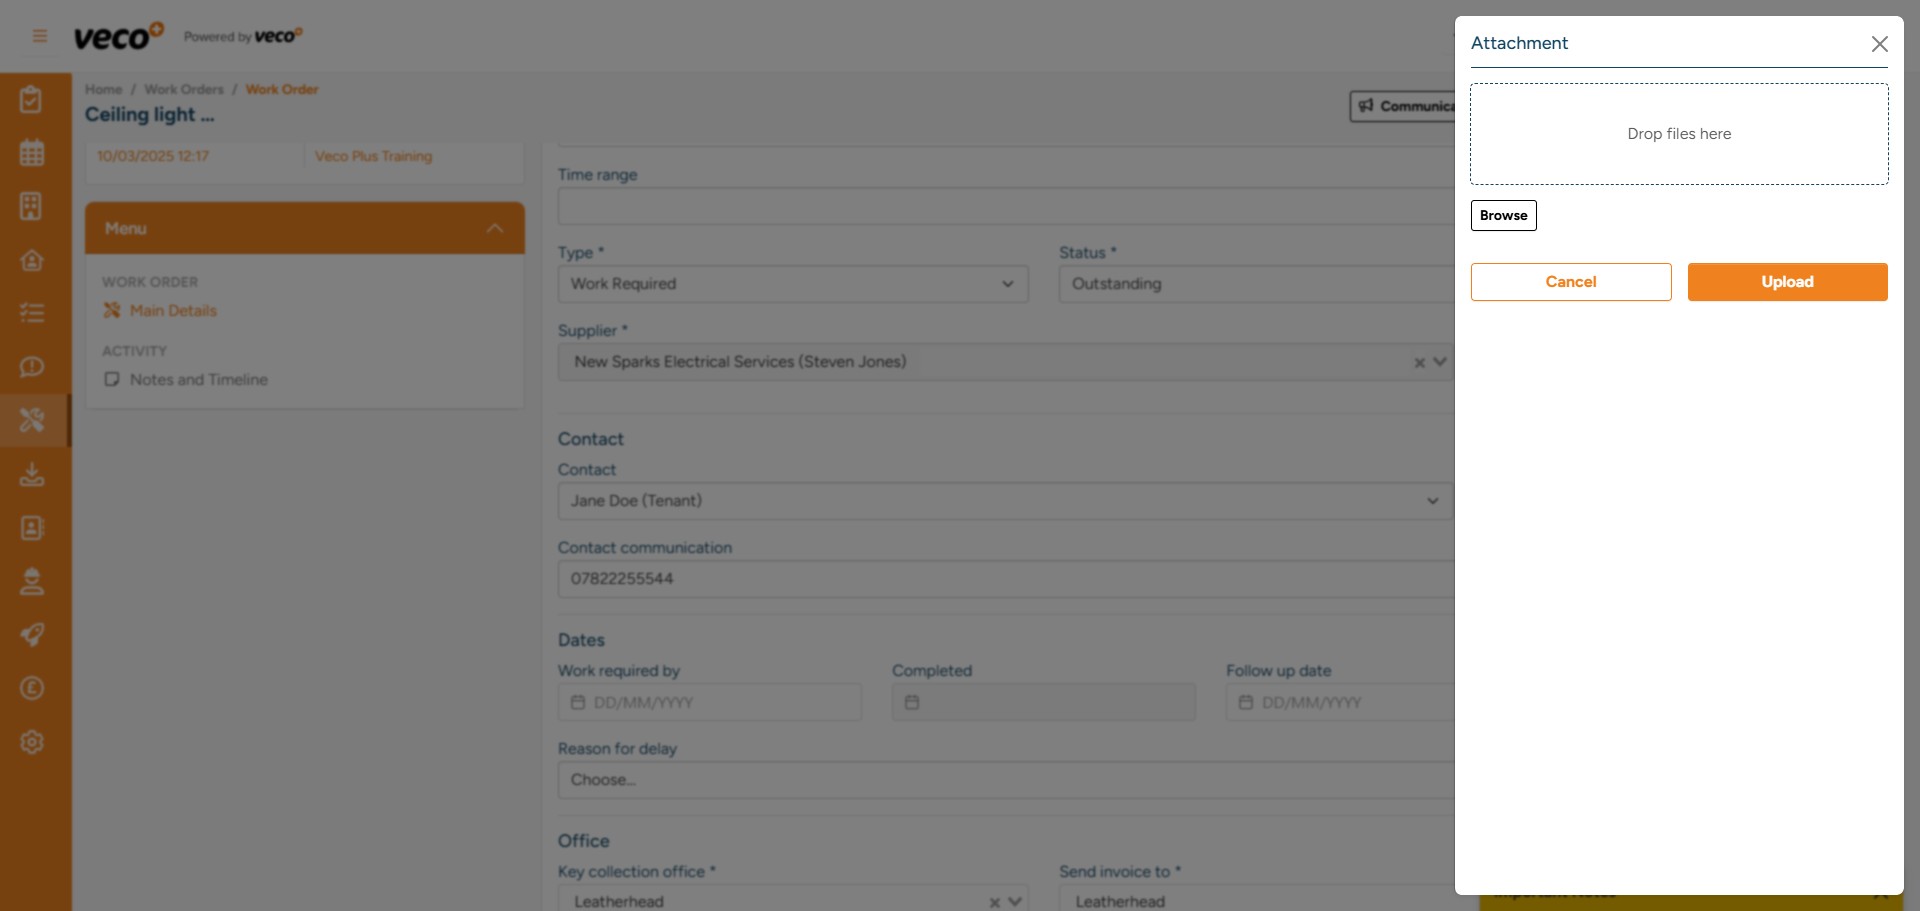
Task: Expand the Contact dropdown showing Jane Doe
Action: point(1432,500)
